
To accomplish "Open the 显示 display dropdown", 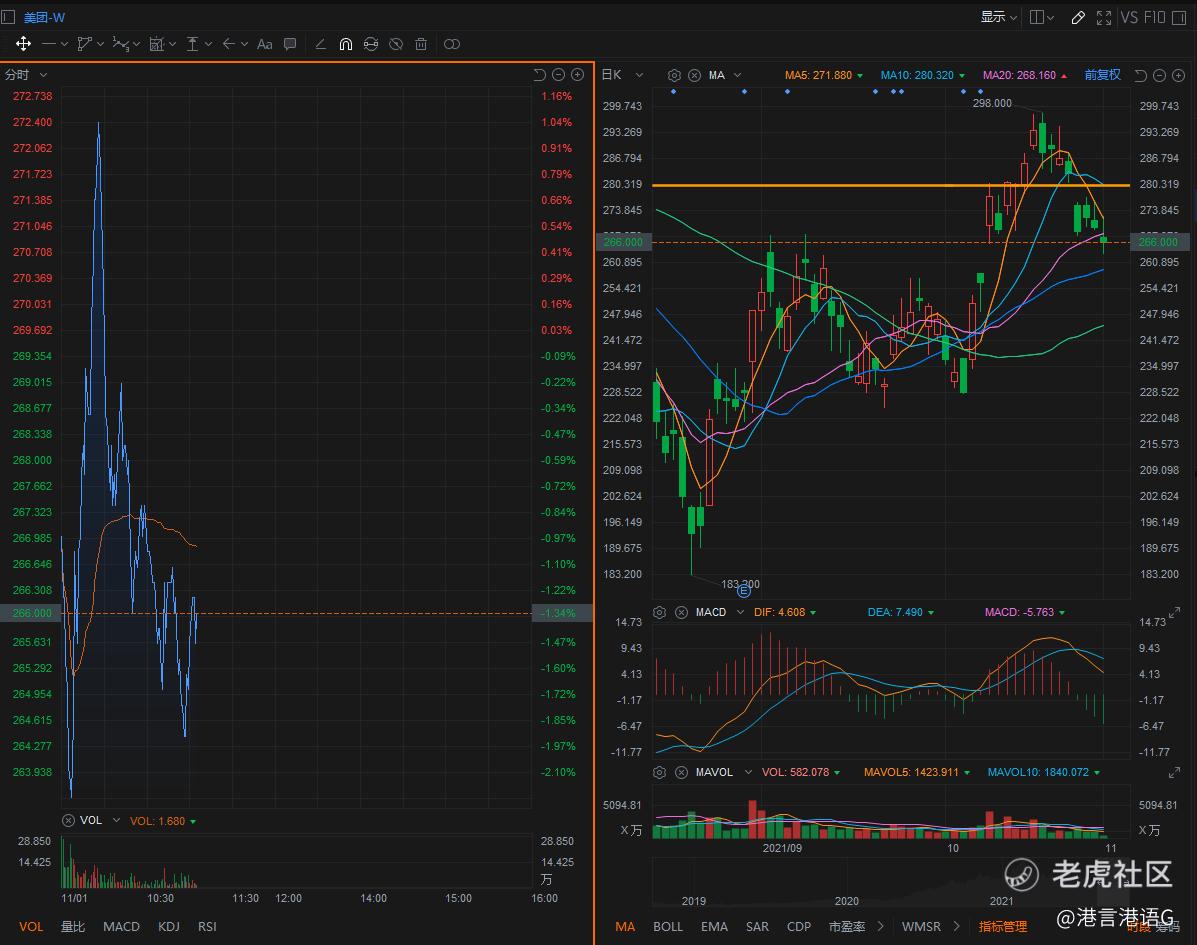I will pyautogui.click(x=999, y=17).
